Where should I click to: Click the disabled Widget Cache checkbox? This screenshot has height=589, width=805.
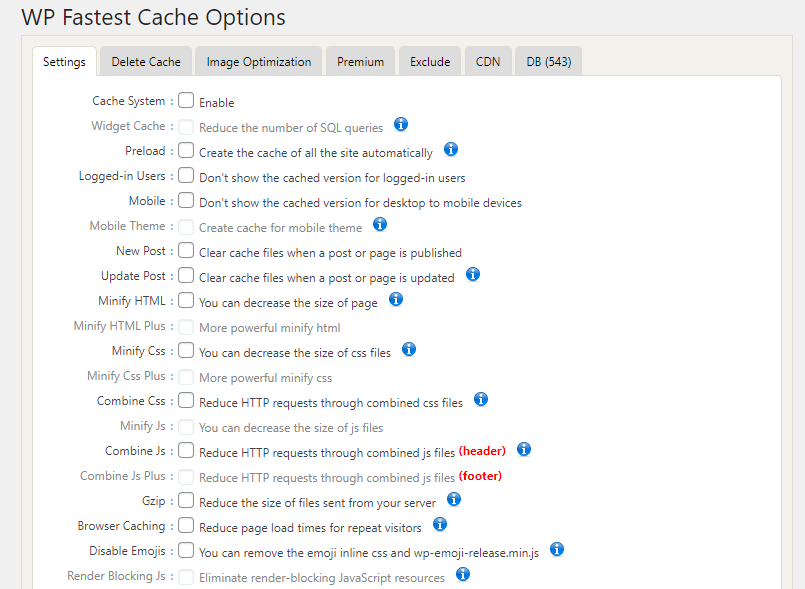click(x=186, y=127)
